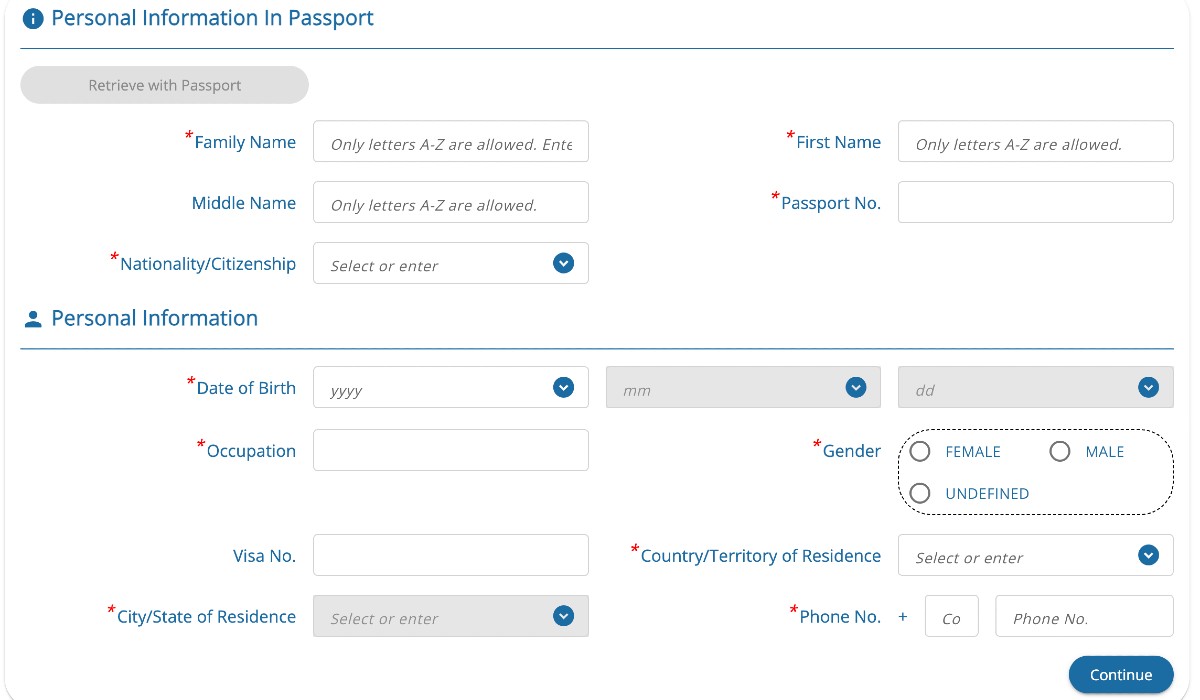
Task: Select the Middle Name input box
Action: coord(451,202)
